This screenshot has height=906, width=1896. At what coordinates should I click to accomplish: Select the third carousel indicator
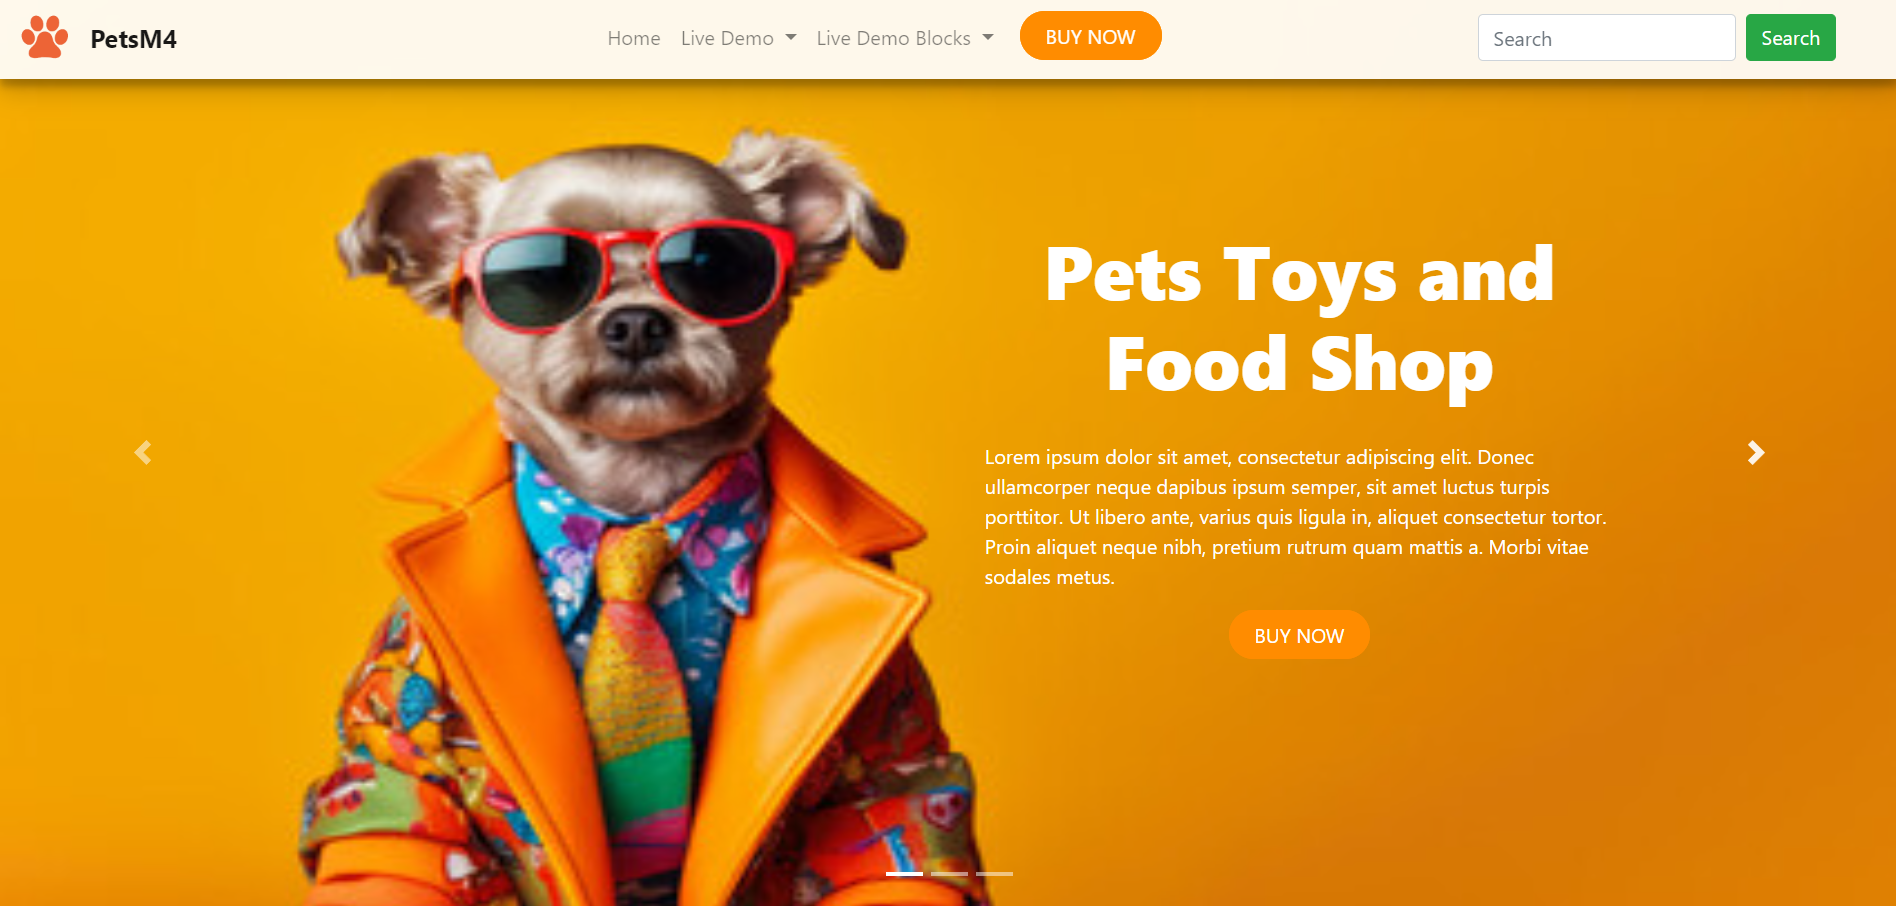(x=994, y=874)
